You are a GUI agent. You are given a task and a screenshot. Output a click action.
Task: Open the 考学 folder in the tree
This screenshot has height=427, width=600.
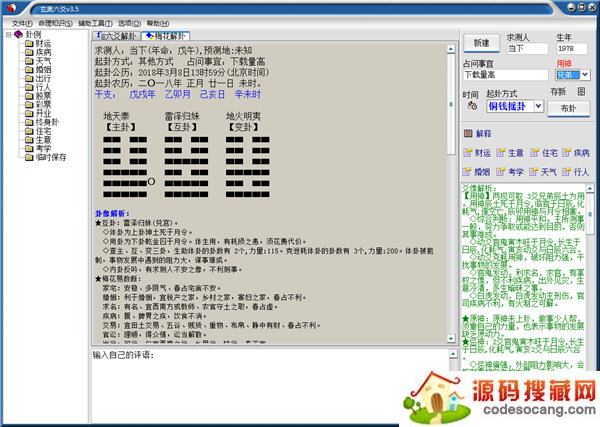(x=38, y=148)
